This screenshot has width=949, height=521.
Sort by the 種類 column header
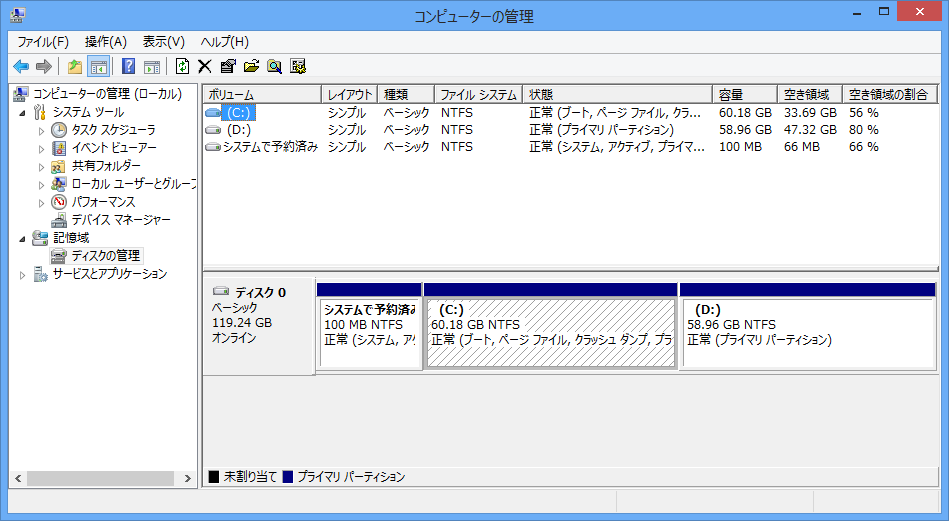406,94
